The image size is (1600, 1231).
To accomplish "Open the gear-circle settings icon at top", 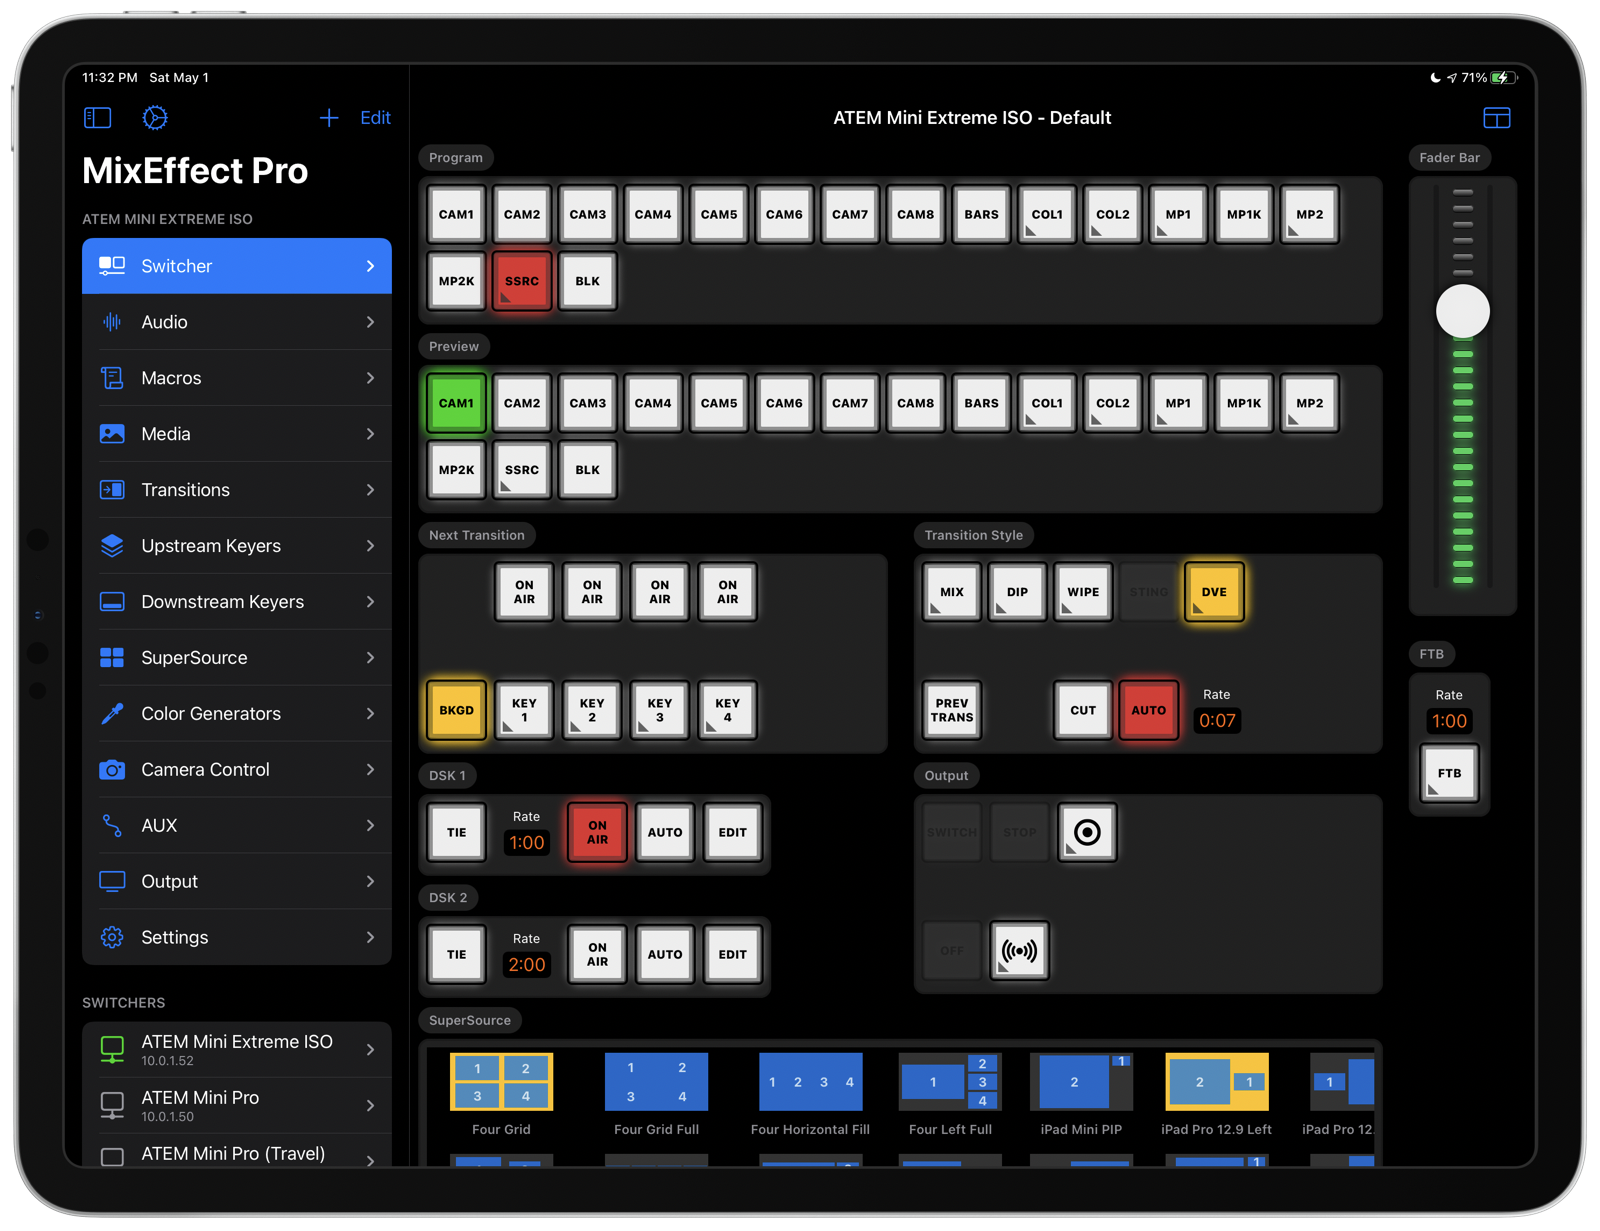I will point(155,118).
